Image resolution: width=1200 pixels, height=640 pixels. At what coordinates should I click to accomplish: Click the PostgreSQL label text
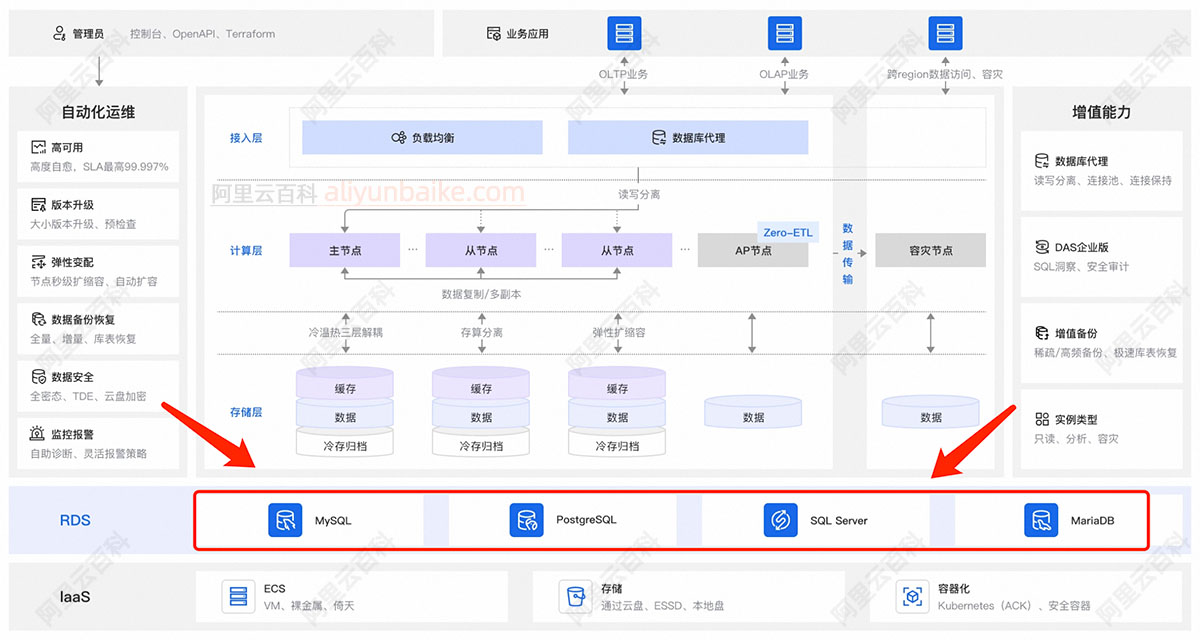pyautogui.click(x=586, y=521)
